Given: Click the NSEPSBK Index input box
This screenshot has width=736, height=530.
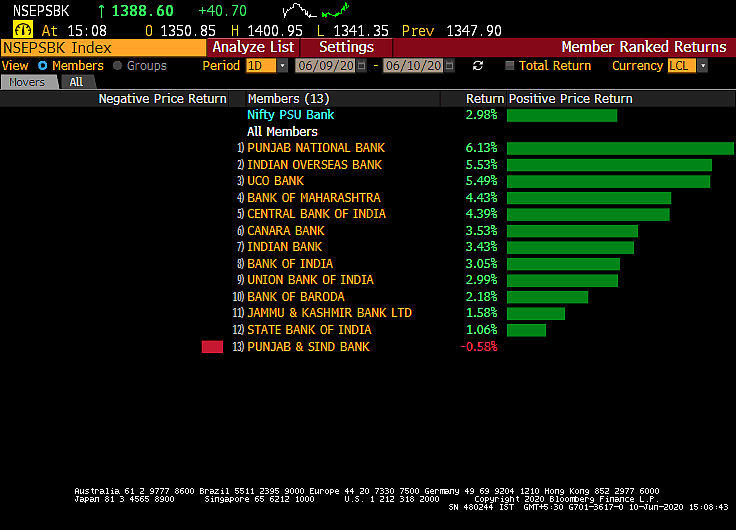Looking at the screenshot, I should click(103, 48).
